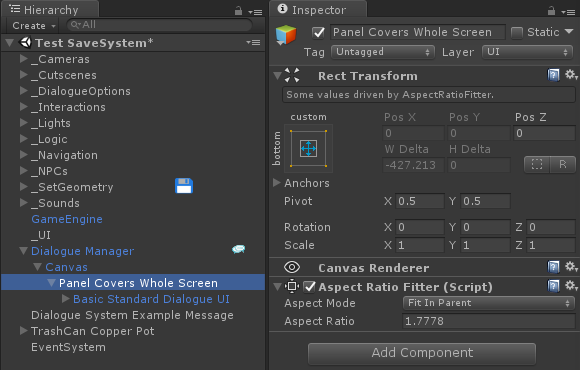Image resolution: width=580 pixels, height=370 pixels.
Task: Collapse the Rect Transform component
Action: [277, 76]
